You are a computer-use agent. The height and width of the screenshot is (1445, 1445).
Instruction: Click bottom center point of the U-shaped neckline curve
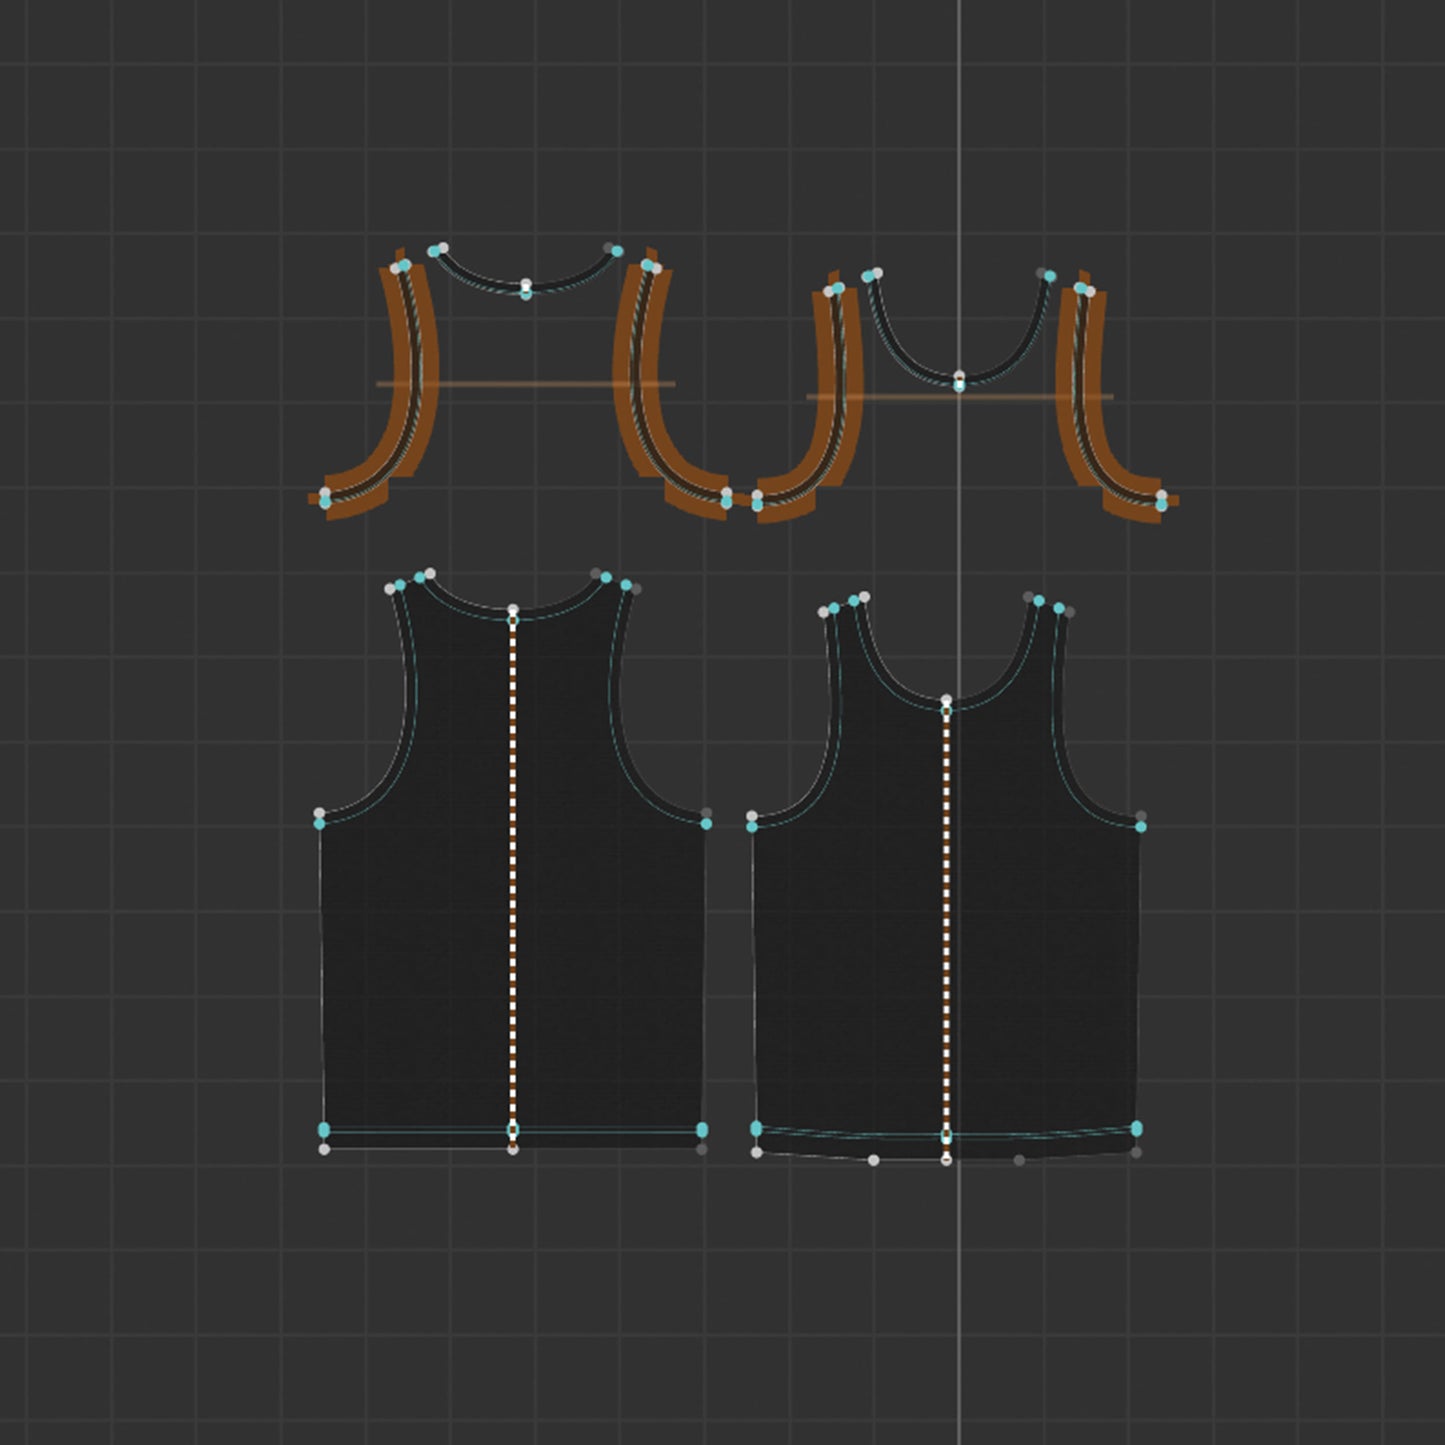click(959, 380)
